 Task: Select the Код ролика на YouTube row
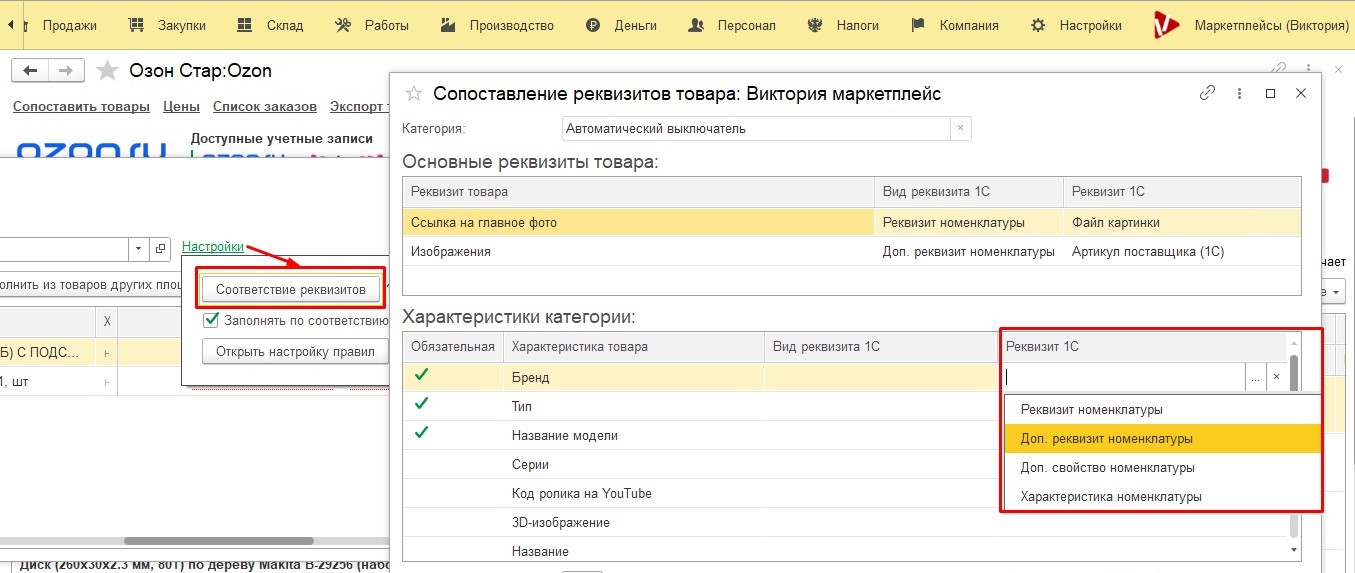[701, 493]
